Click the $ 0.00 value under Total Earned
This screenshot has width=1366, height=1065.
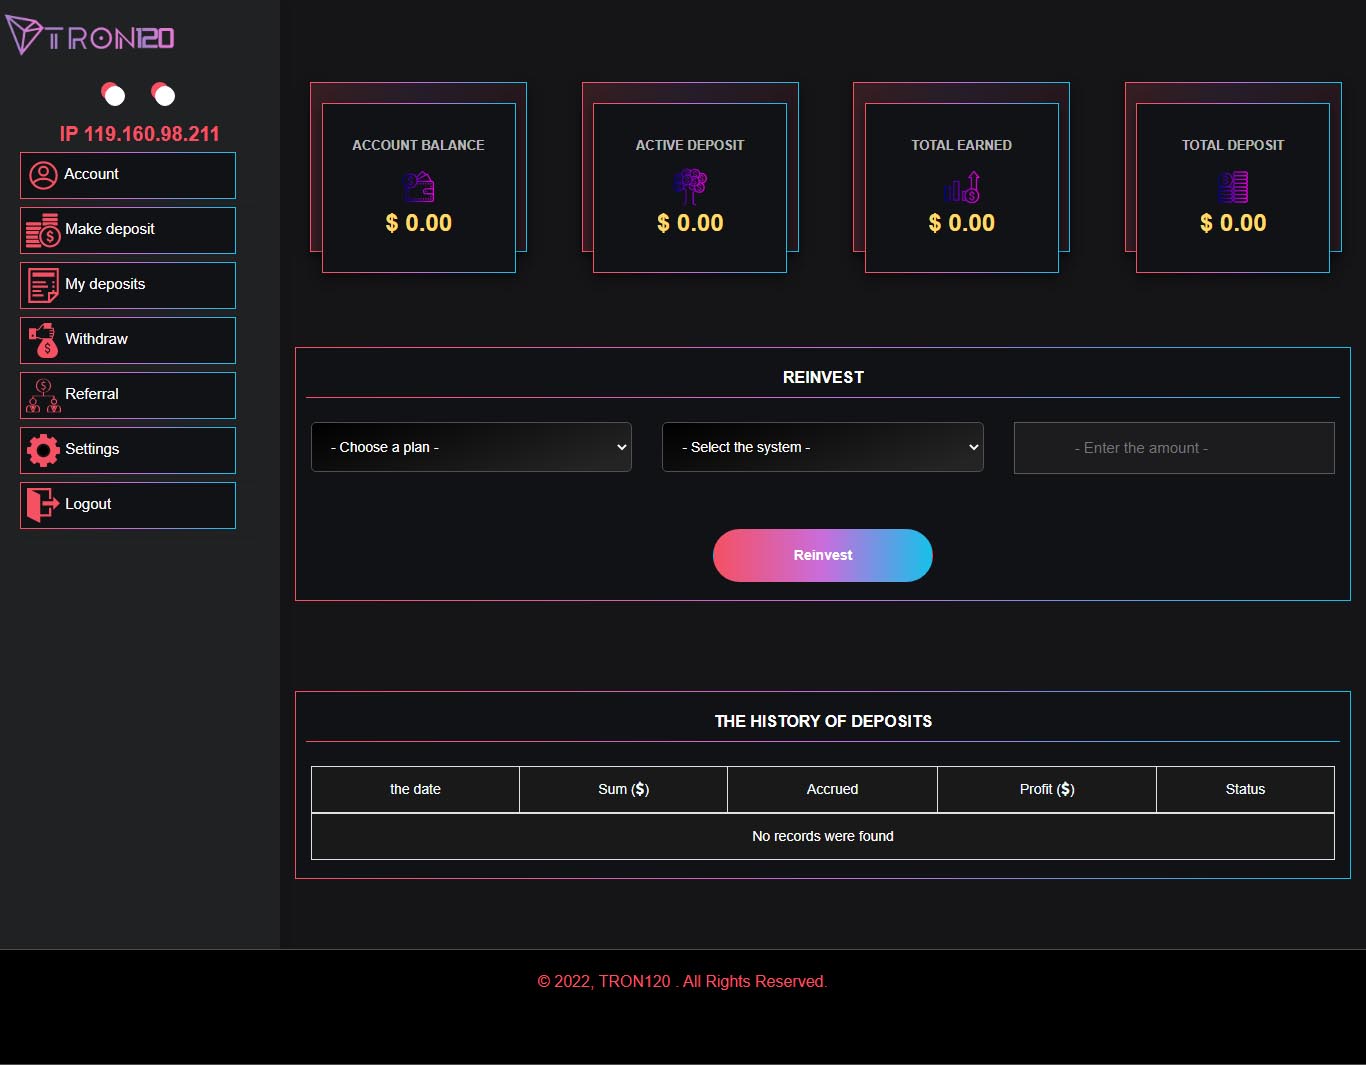click(x=962, y=223)
